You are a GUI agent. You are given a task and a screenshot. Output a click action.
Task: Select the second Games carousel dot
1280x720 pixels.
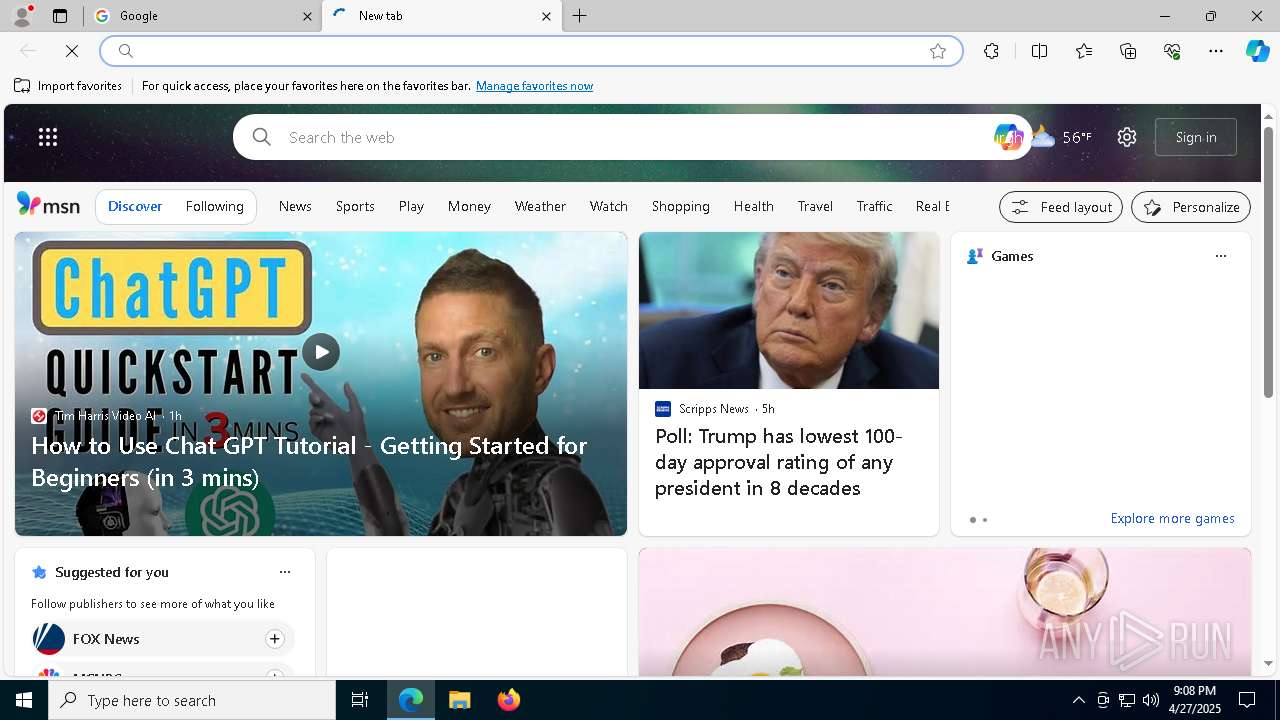click(x=985, y=520)
